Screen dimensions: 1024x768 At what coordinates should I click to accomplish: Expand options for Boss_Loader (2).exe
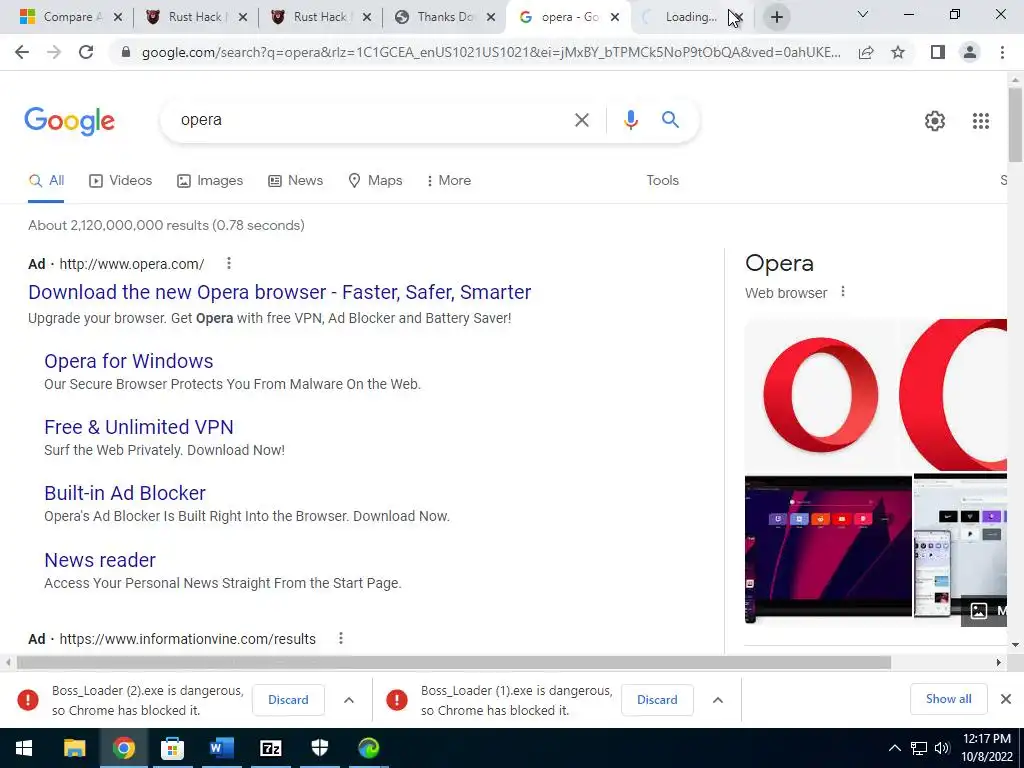(x=349, y=700)
